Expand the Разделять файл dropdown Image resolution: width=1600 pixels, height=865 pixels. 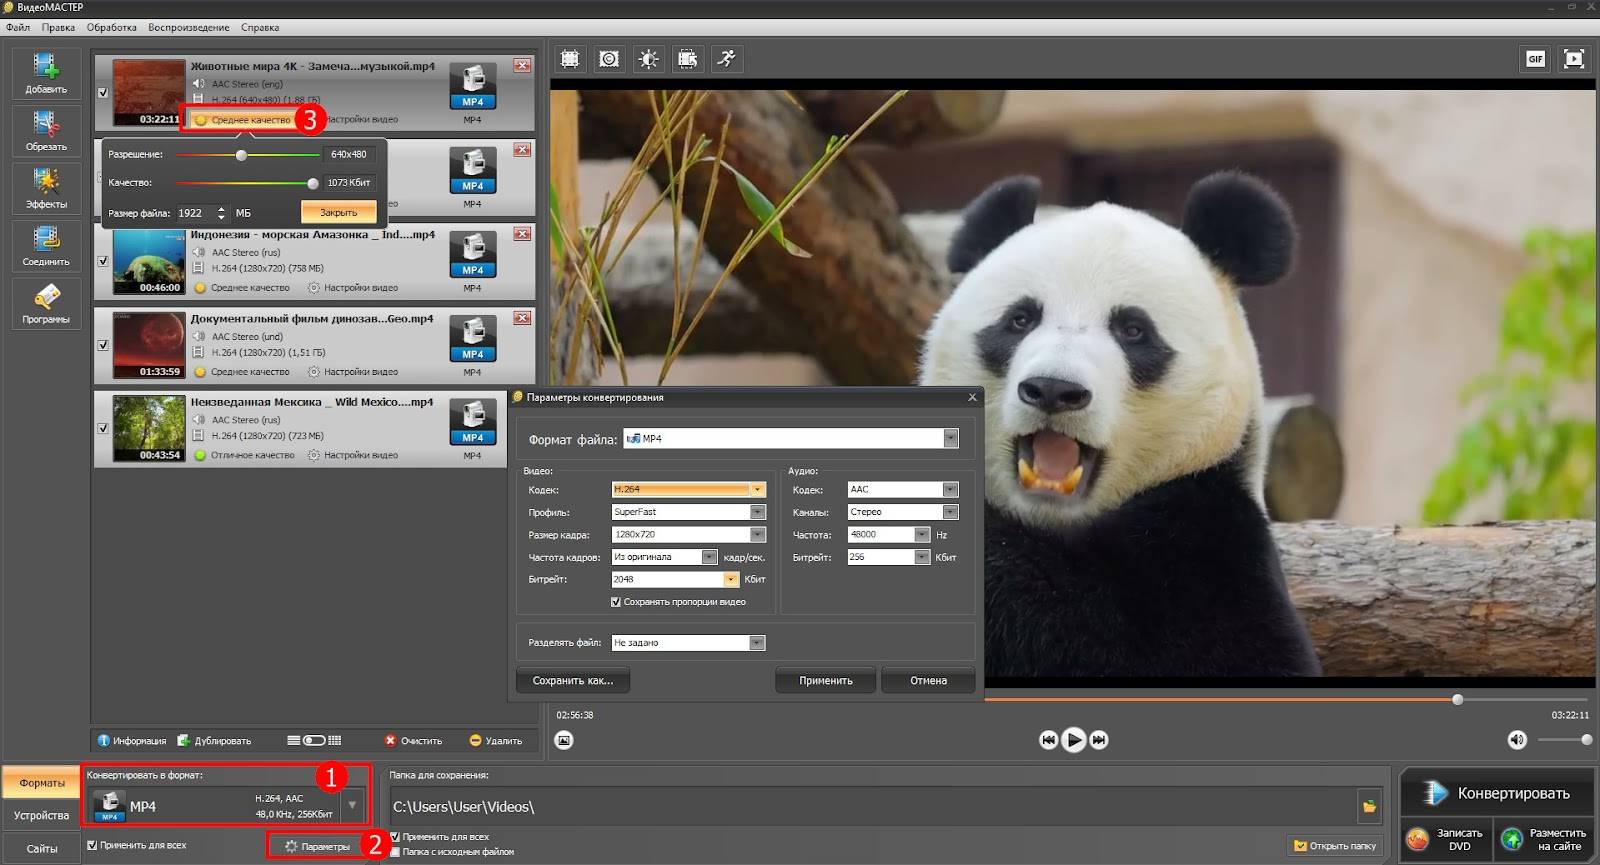[x=757, y=643]
